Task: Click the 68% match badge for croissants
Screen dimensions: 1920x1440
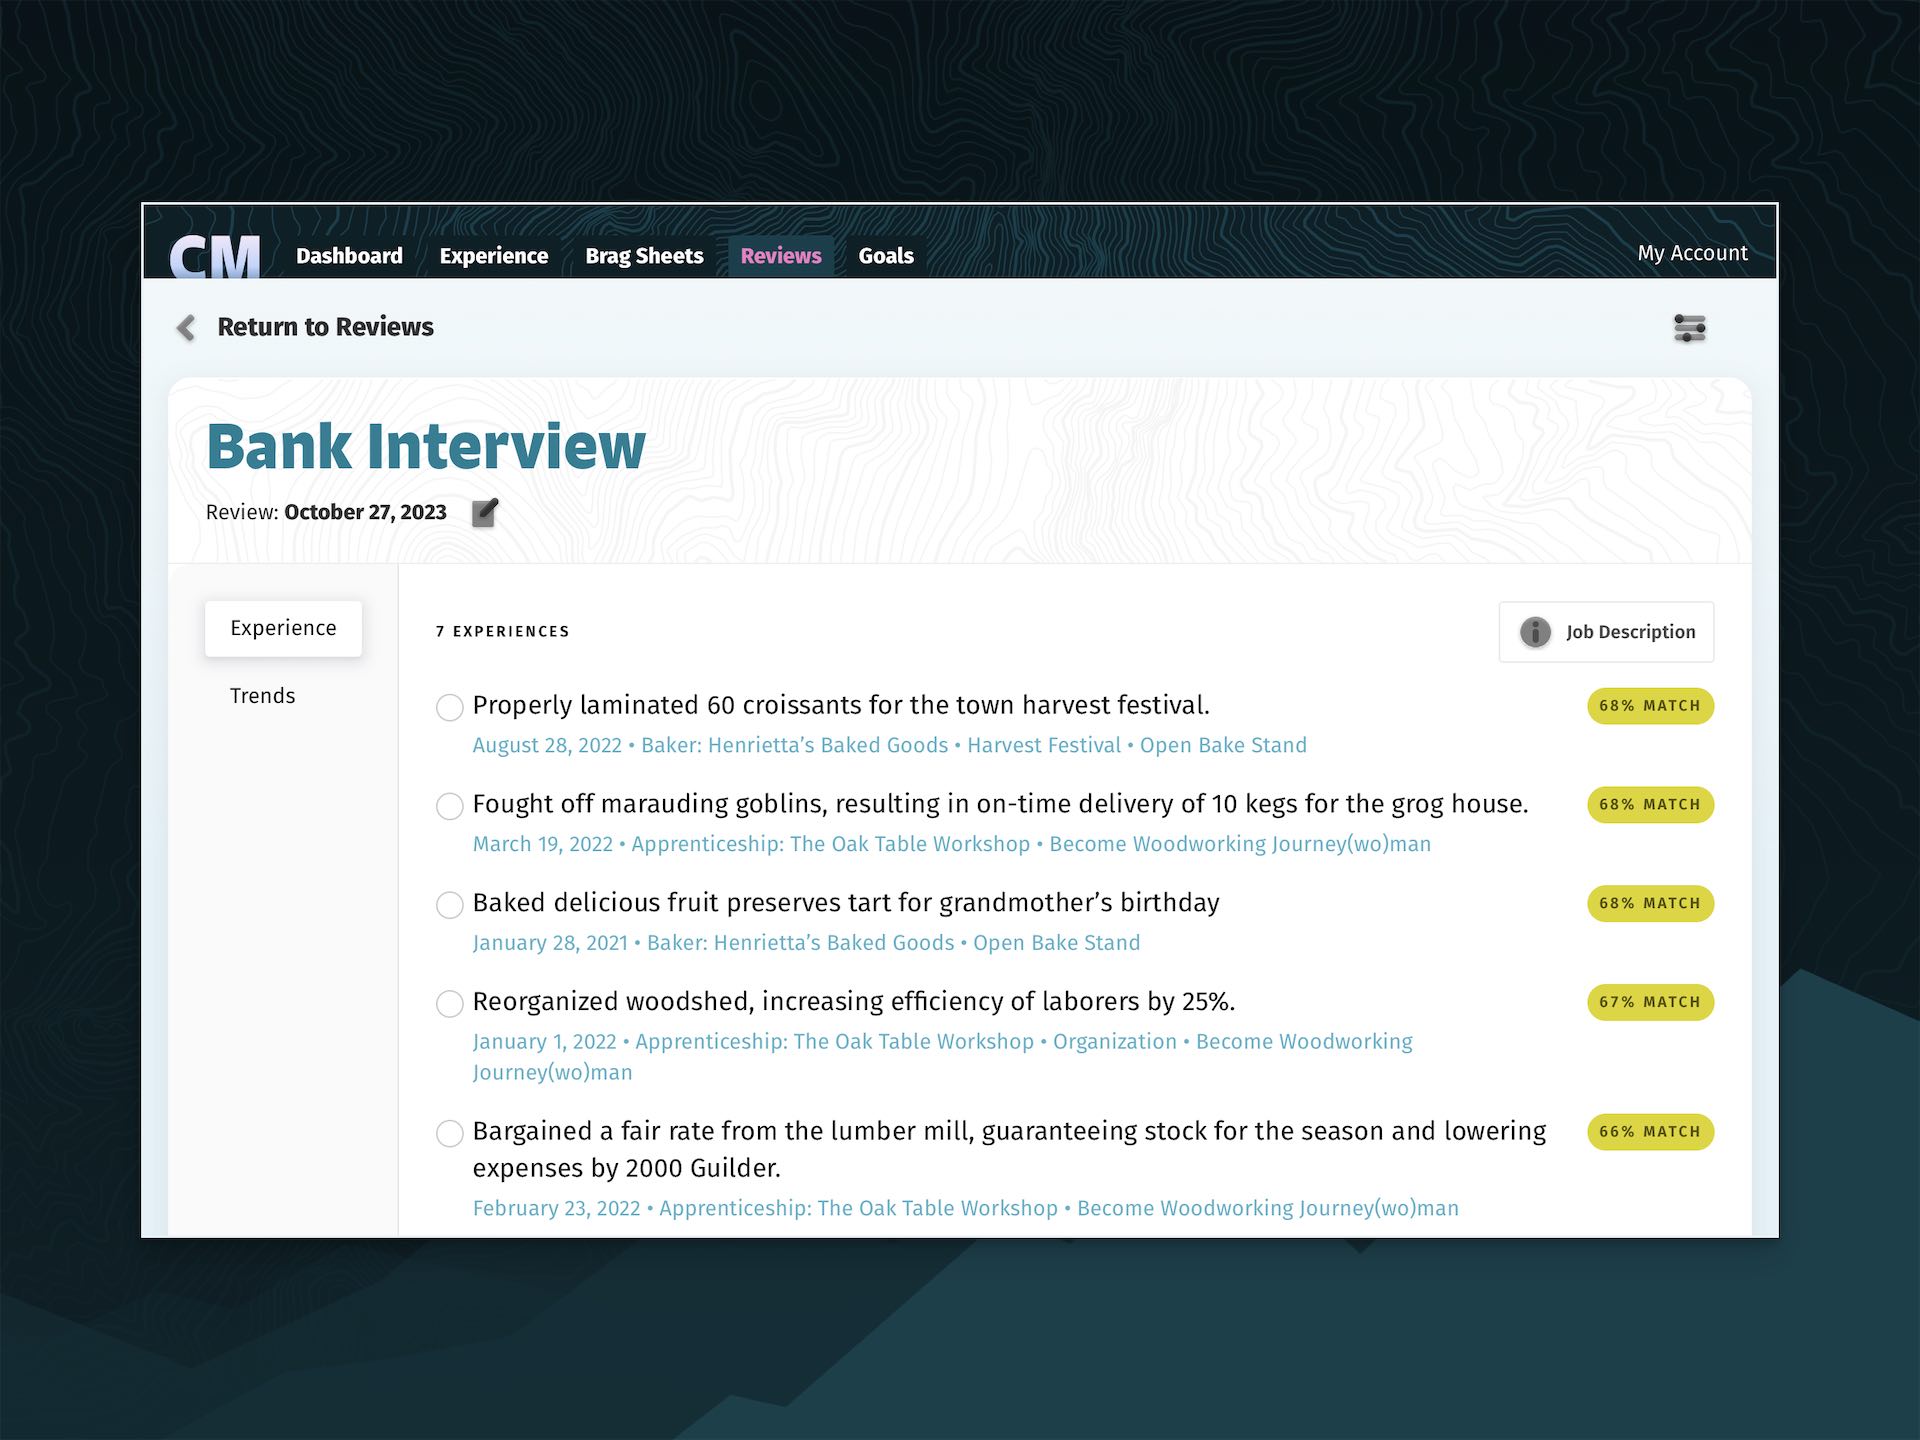Action: [x=1650, y=706]
